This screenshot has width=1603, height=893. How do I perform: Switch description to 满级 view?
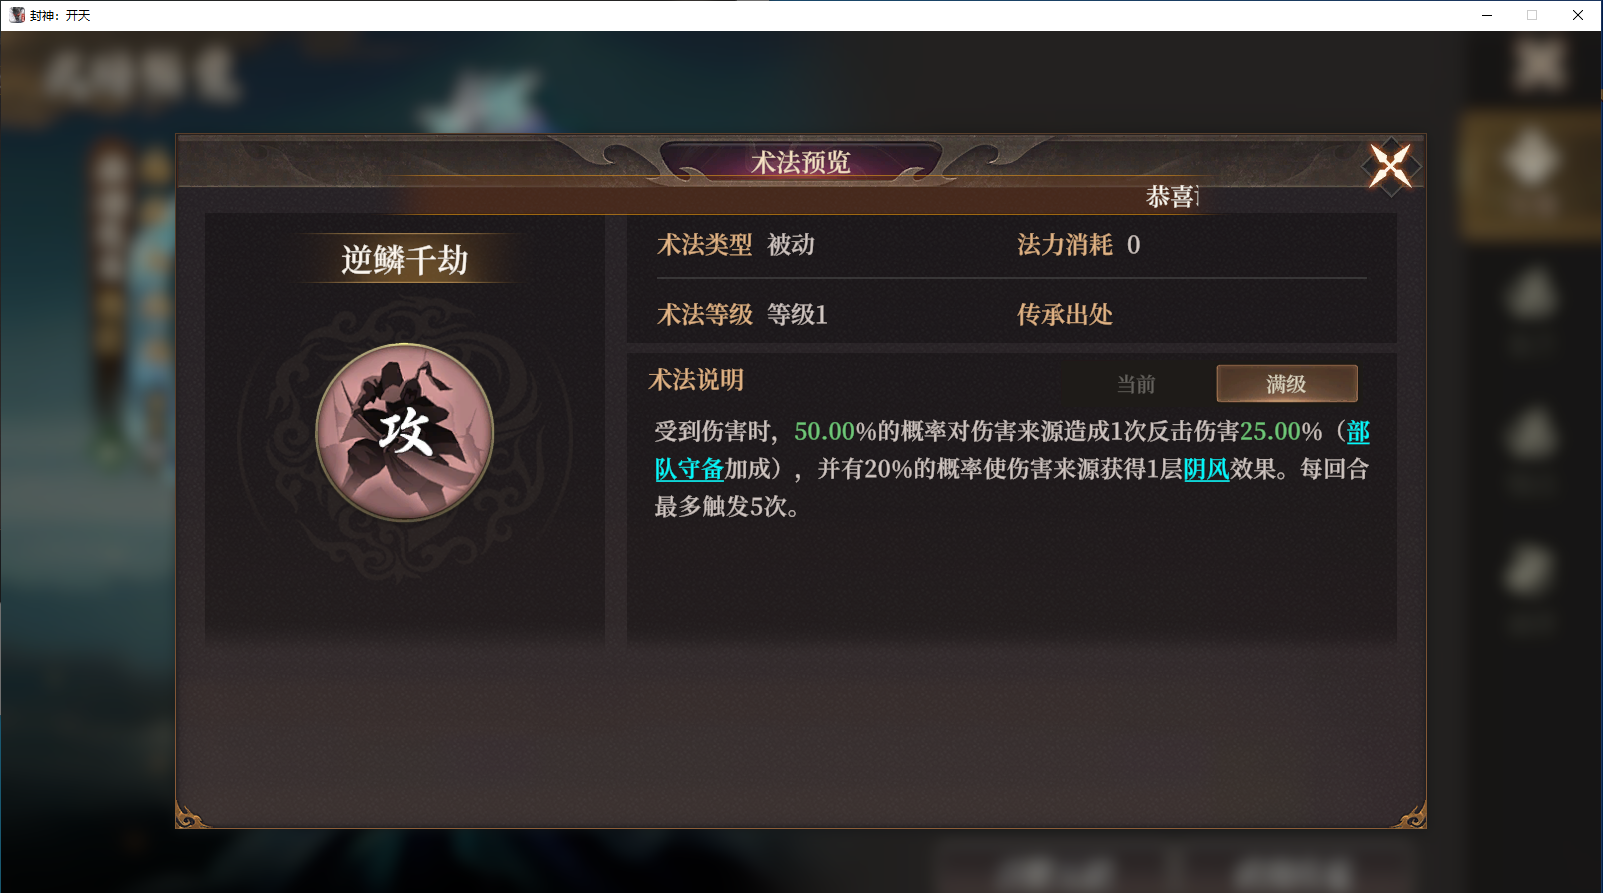click(x=1287, y=384)
